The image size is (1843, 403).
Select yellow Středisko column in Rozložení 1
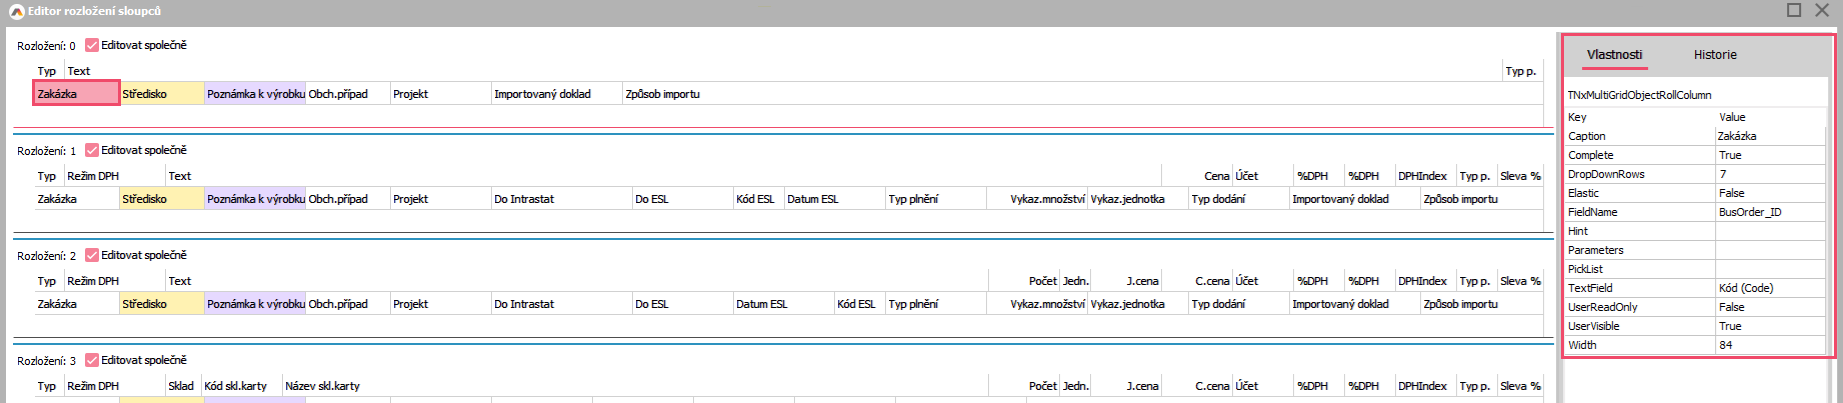coord(161,199)
